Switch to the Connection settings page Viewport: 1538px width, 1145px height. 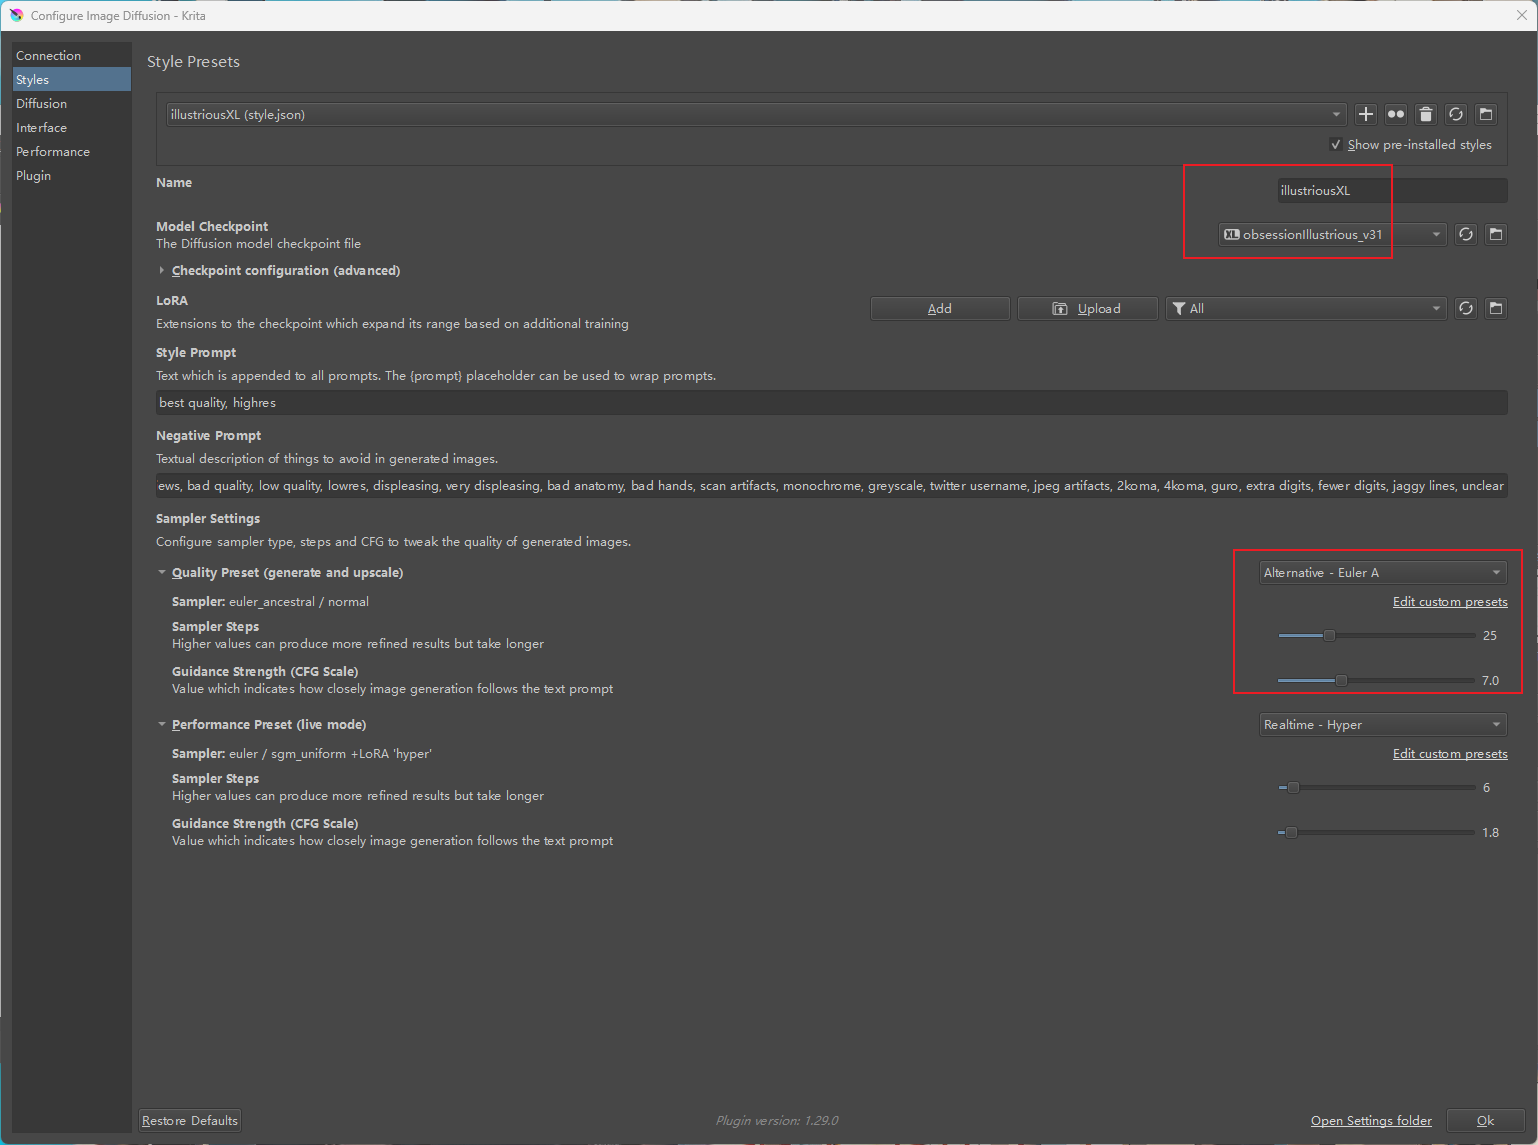[72, 55]
